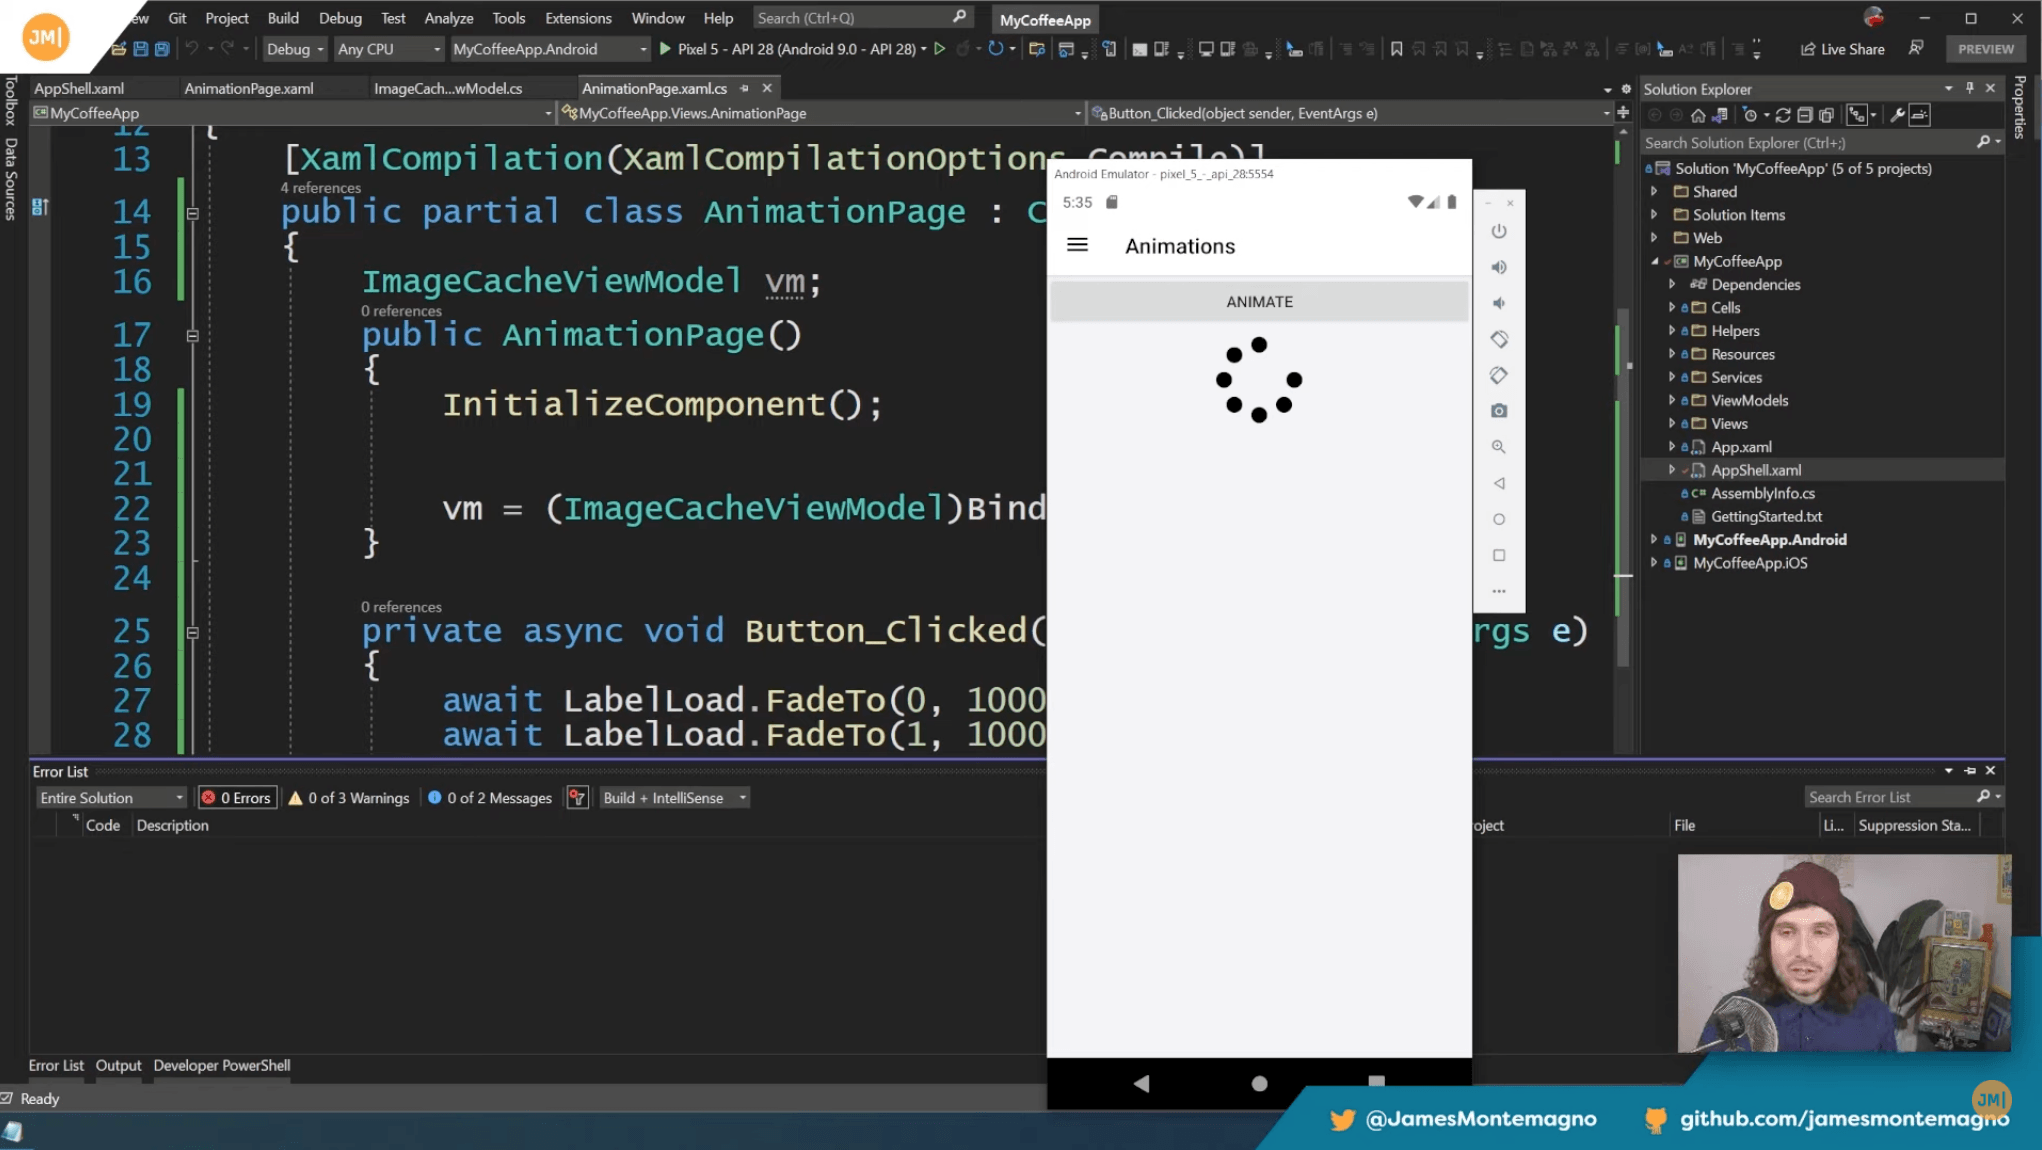The width and height of the screenshot is (2042, 1150).
Task: Click the Search (Ctrl+Q) box
Action: pyautogui.click(x=861, y=18)
